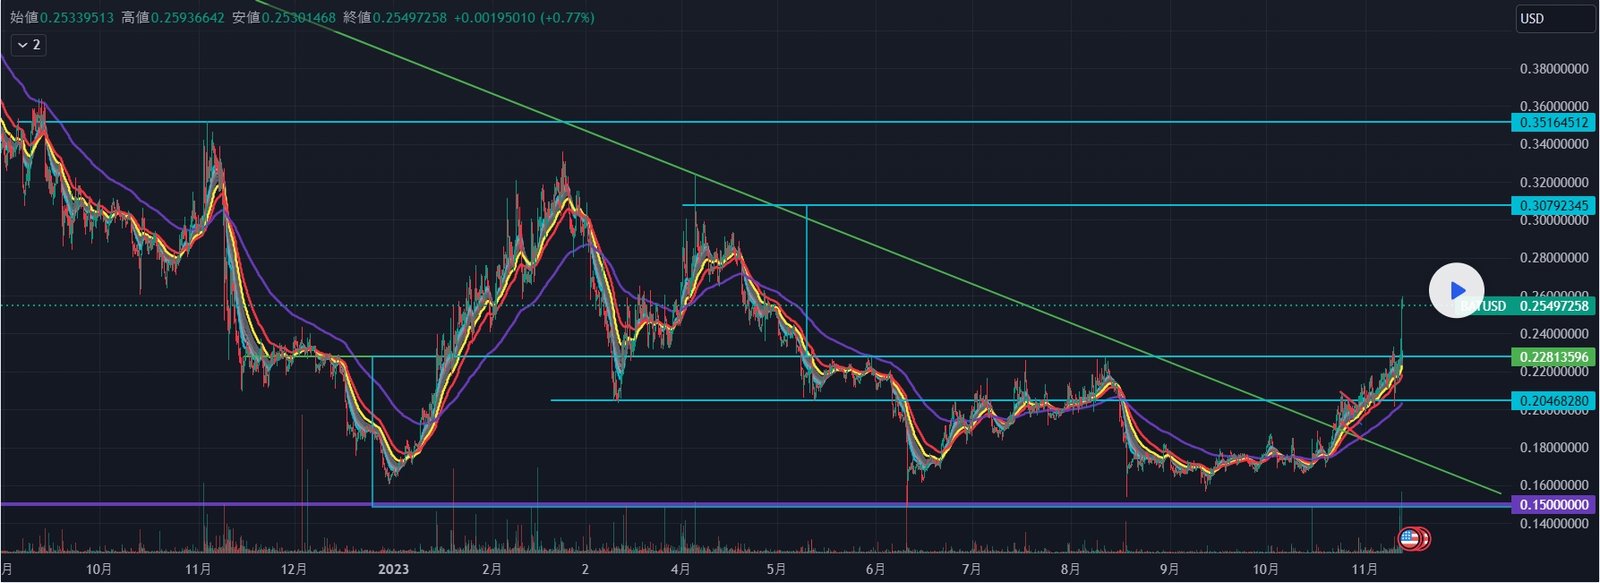Click the 2023 year marker on time axis
This screenshot has width=1600, height=583.
pyautogui.click(x=393, y=569)
